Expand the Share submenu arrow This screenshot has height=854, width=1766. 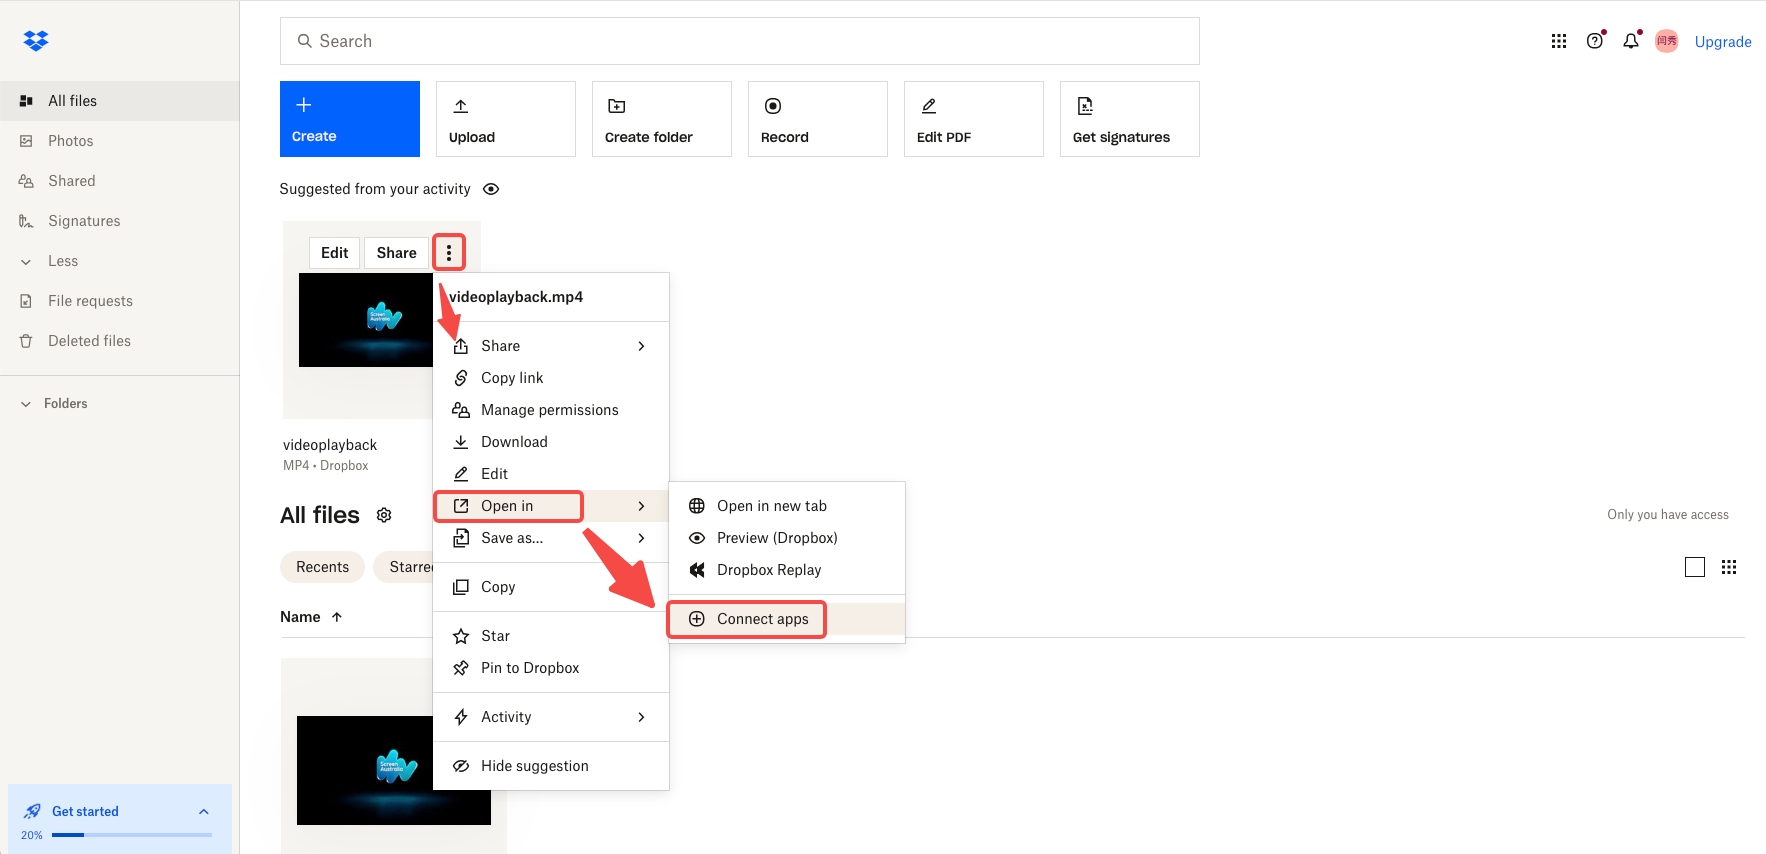tap(642, 346)
